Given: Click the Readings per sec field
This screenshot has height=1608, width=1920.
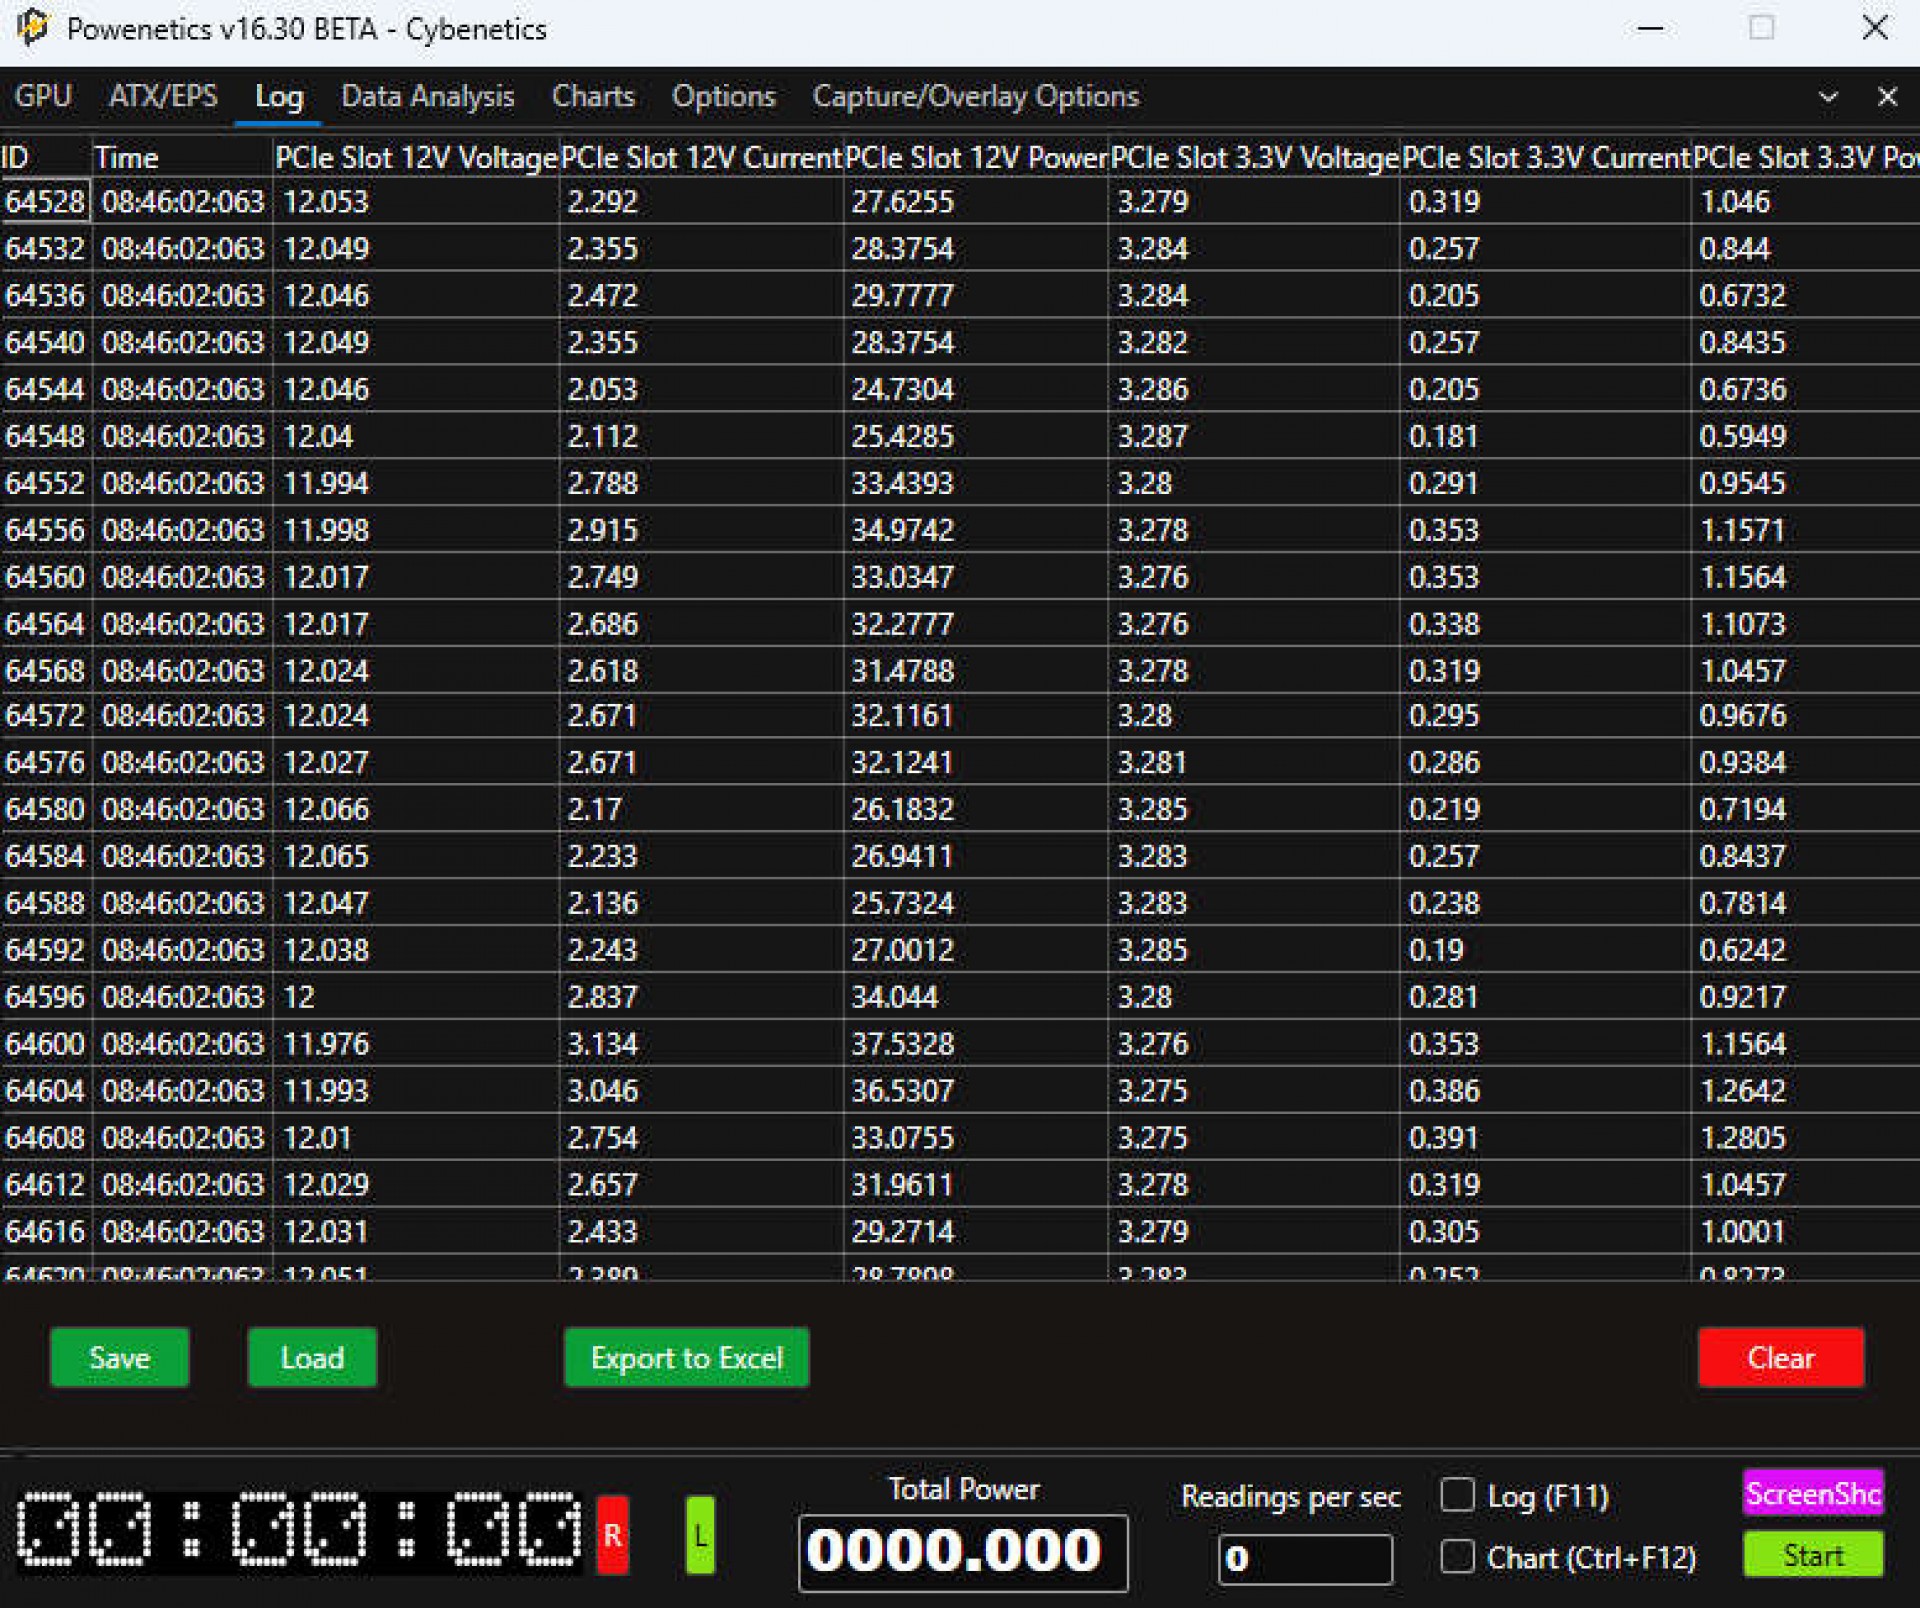Looking at the screenshot, I should (x=1304, y=1558).
